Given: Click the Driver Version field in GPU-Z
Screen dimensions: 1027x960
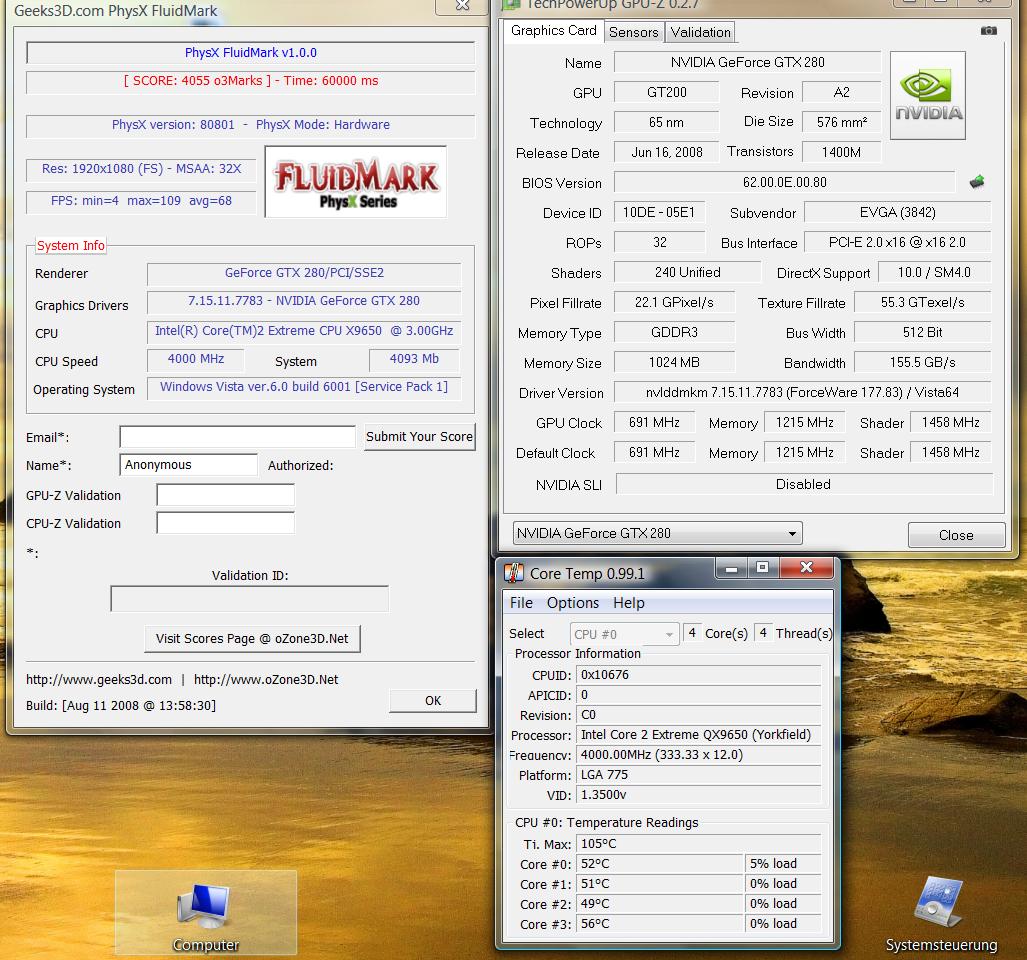Looking at the screenshot, I should click(802, 392).
